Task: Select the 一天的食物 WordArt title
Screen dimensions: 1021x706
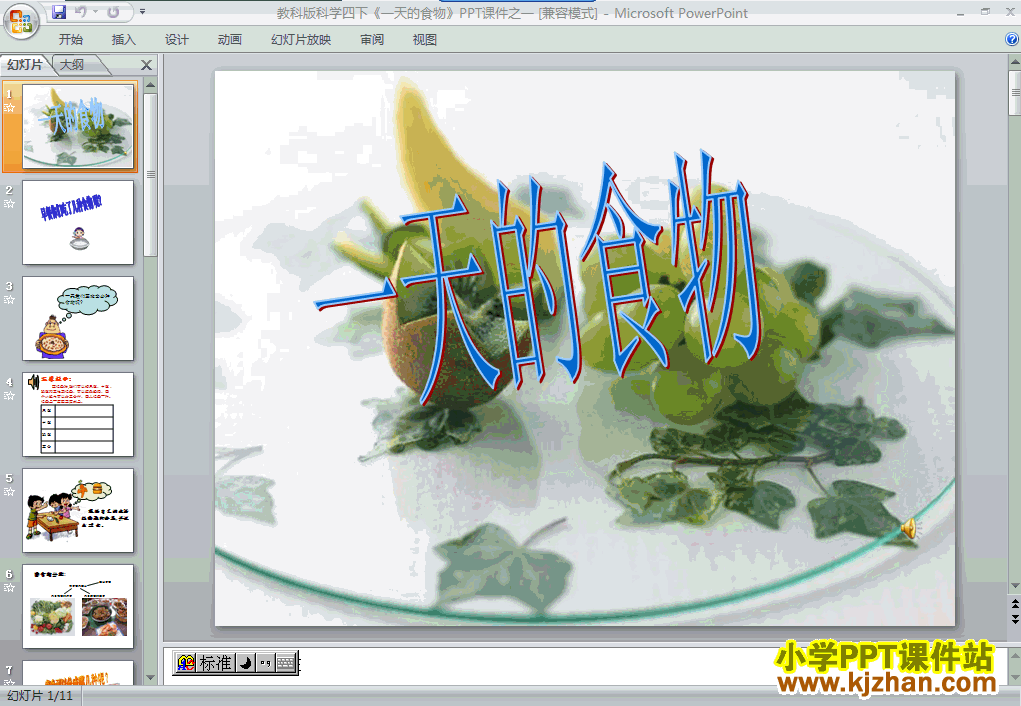Action: click(537, 277)
